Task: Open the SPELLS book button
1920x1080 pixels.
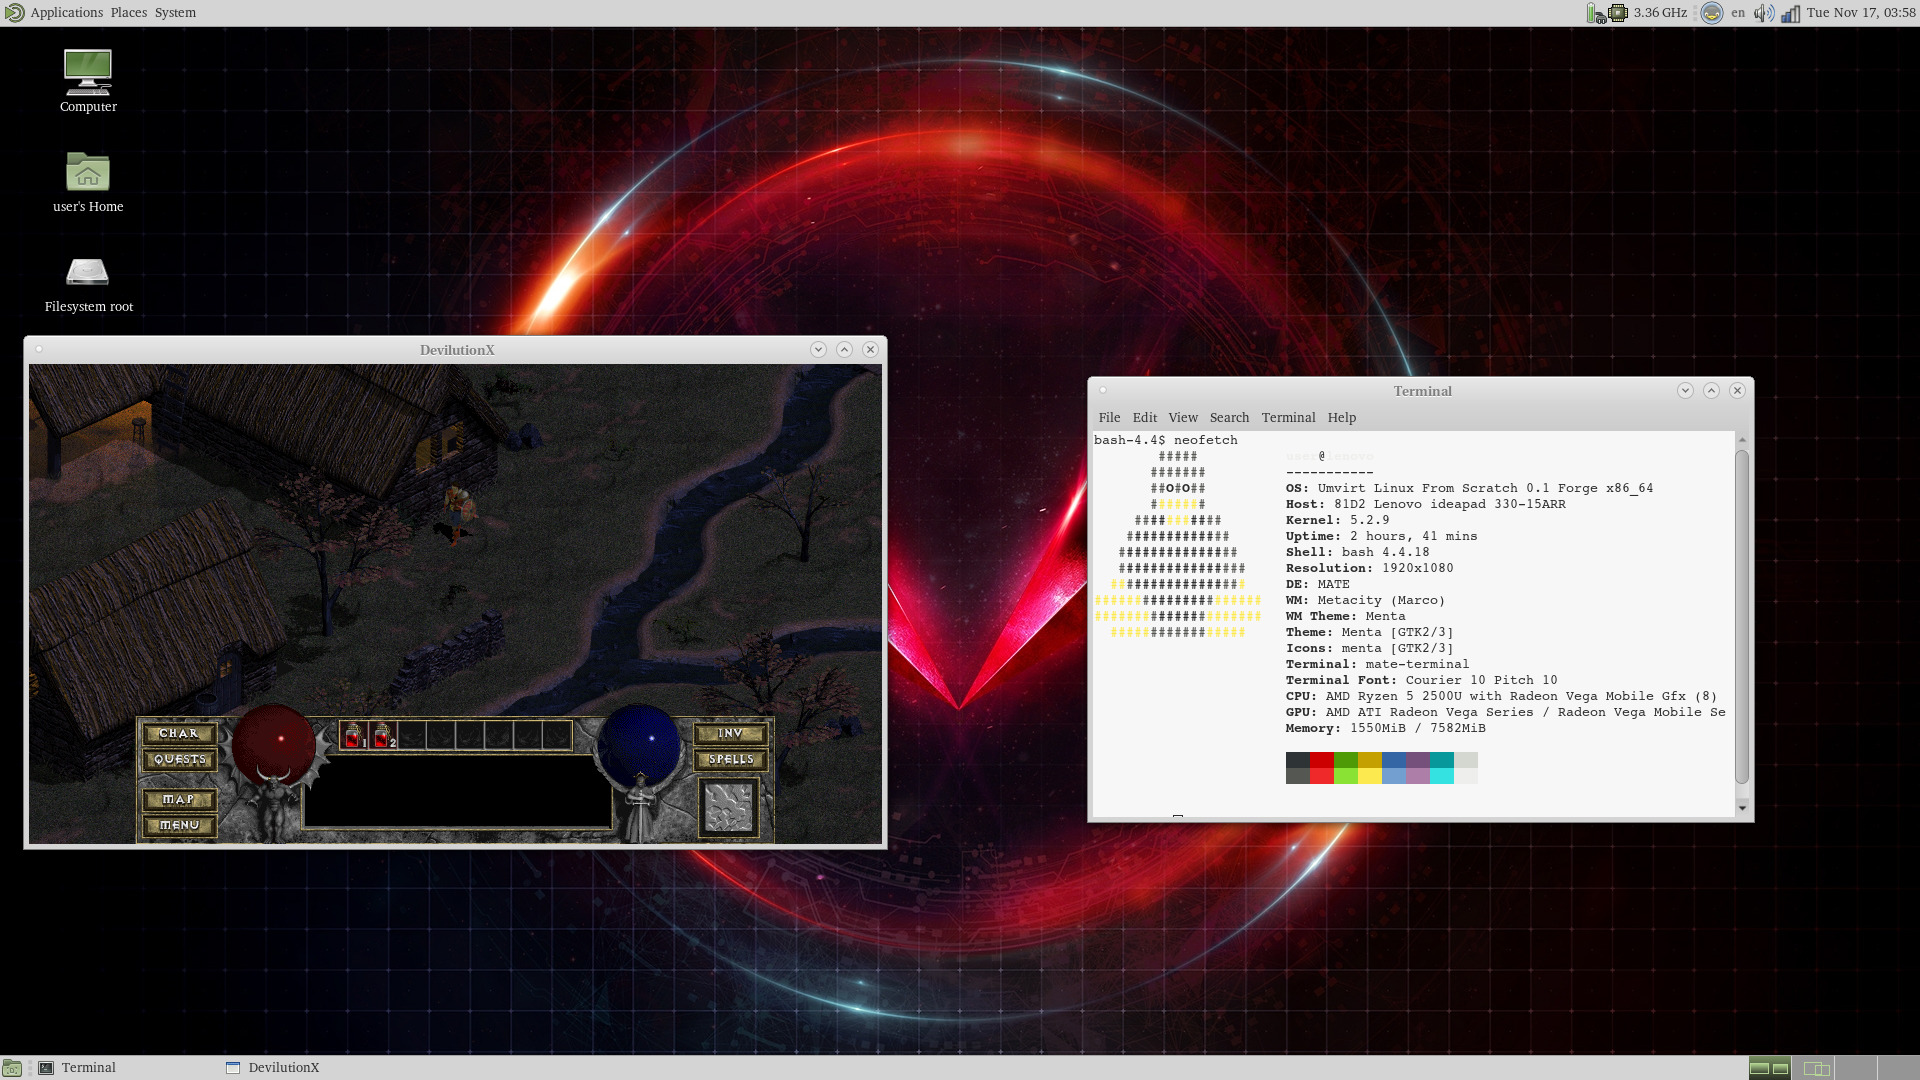Action: [x=731, y=760]
